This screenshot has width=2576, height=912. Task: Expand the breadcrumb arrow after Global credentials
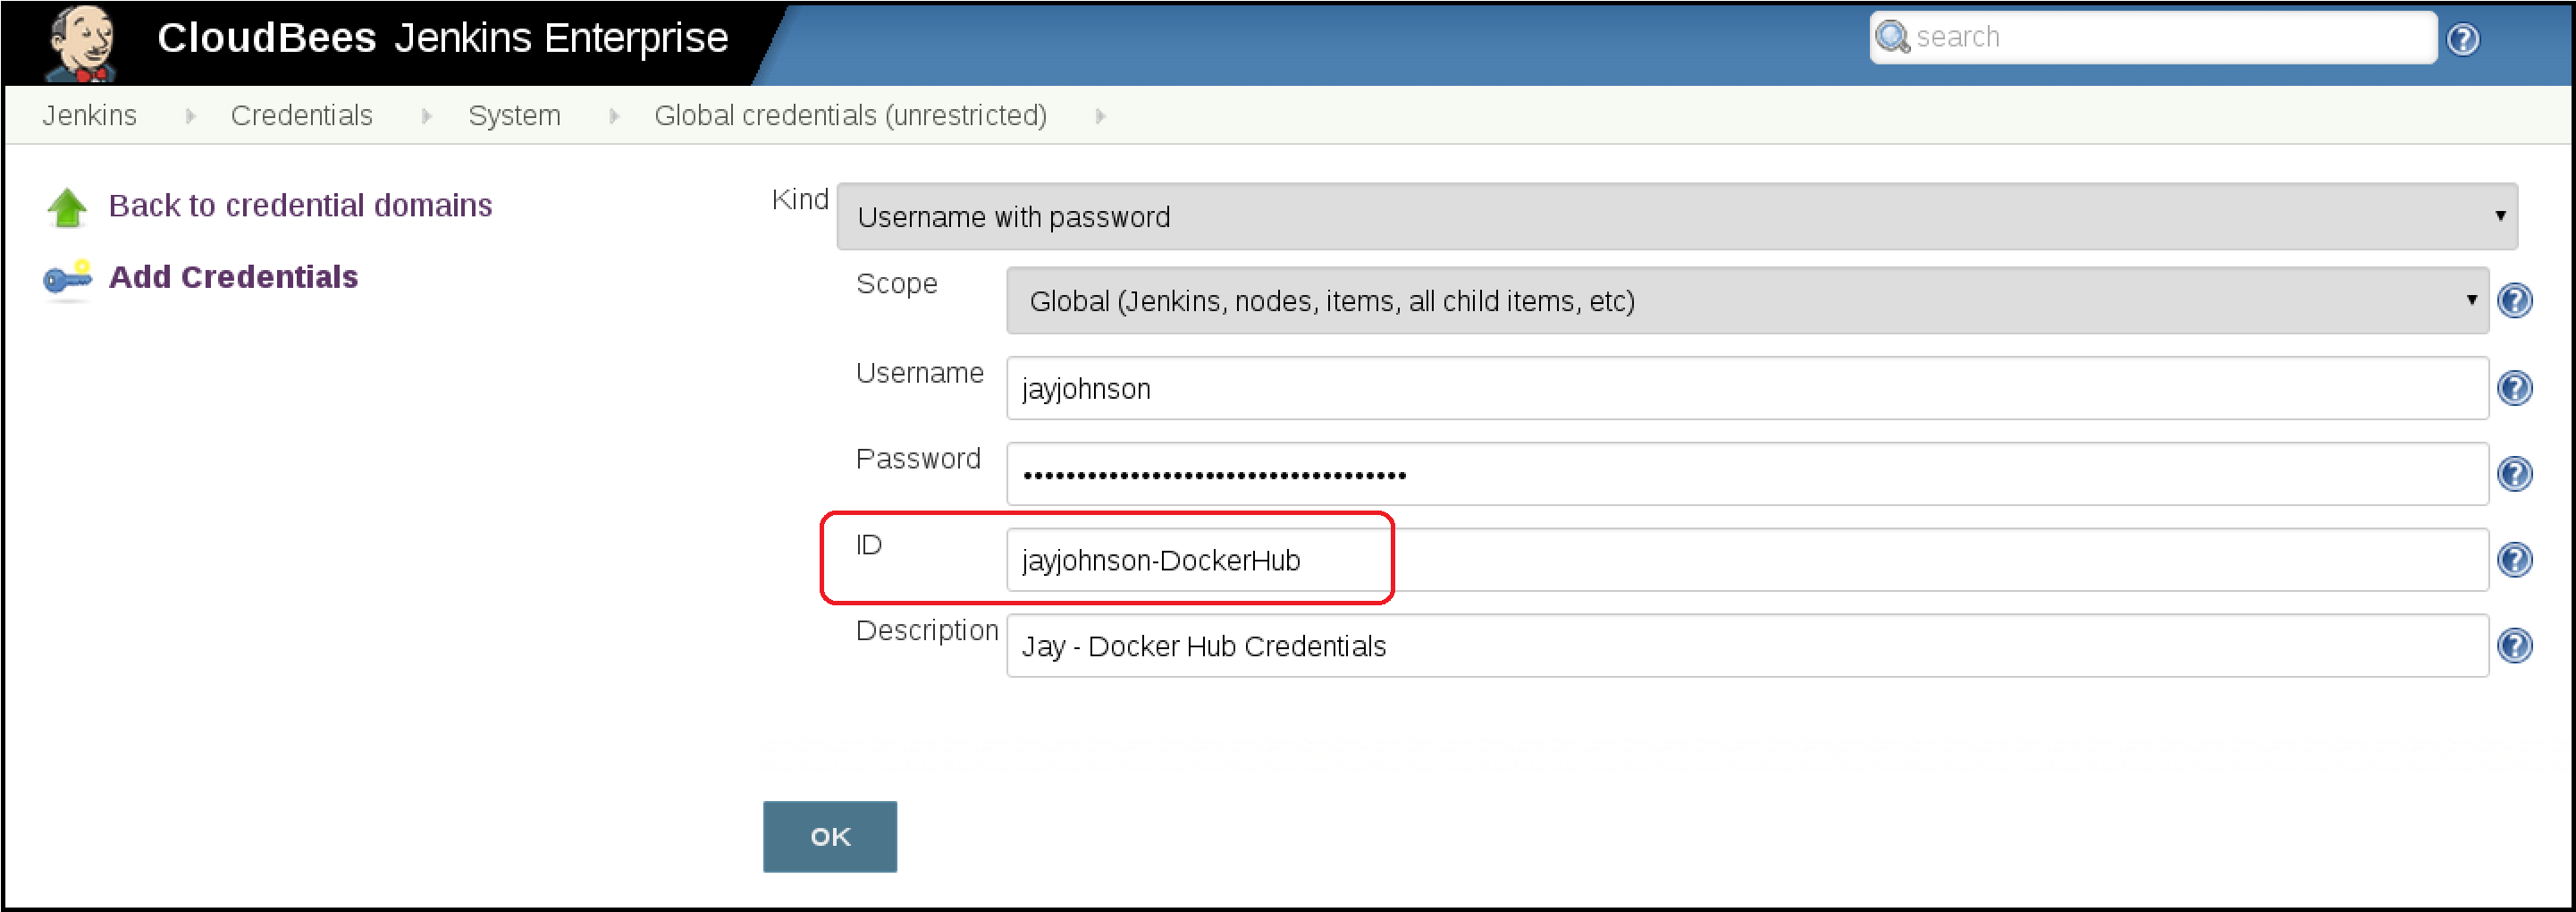coord(1100,115)
